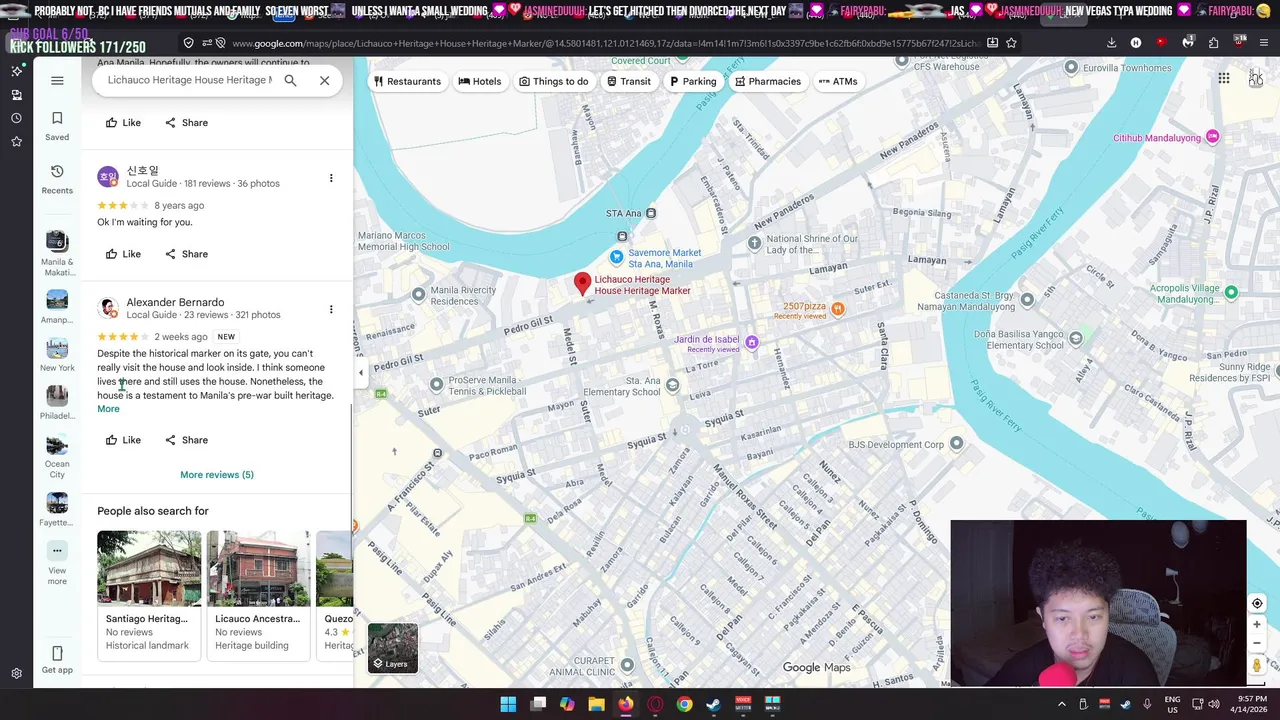This screenshot has height=720, width=1280.
Task: Click the Jardin de Isabel marker
Action: pyautogui.click(x=752, y=342)
